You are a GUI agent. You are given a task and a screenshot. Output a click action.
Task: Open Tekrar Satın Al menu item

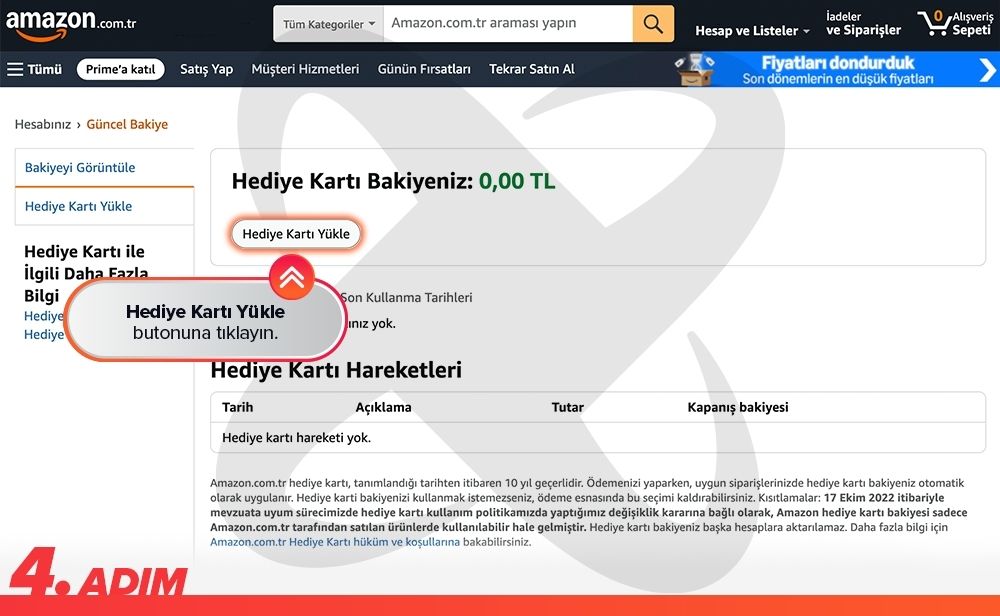click(x=532, y=69)
